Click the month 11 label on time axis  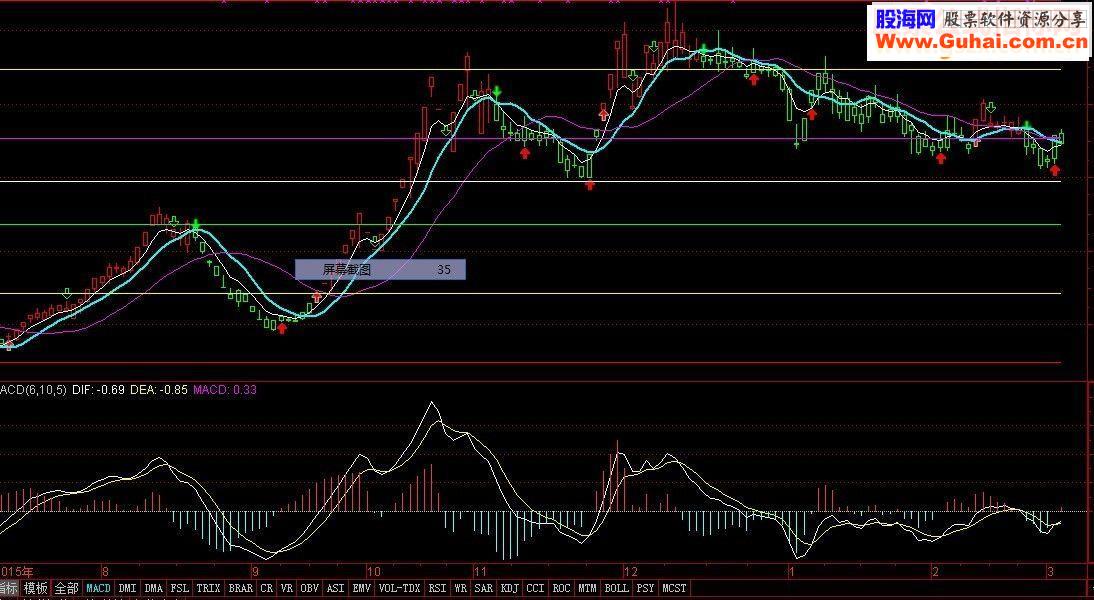pos(480,571)
